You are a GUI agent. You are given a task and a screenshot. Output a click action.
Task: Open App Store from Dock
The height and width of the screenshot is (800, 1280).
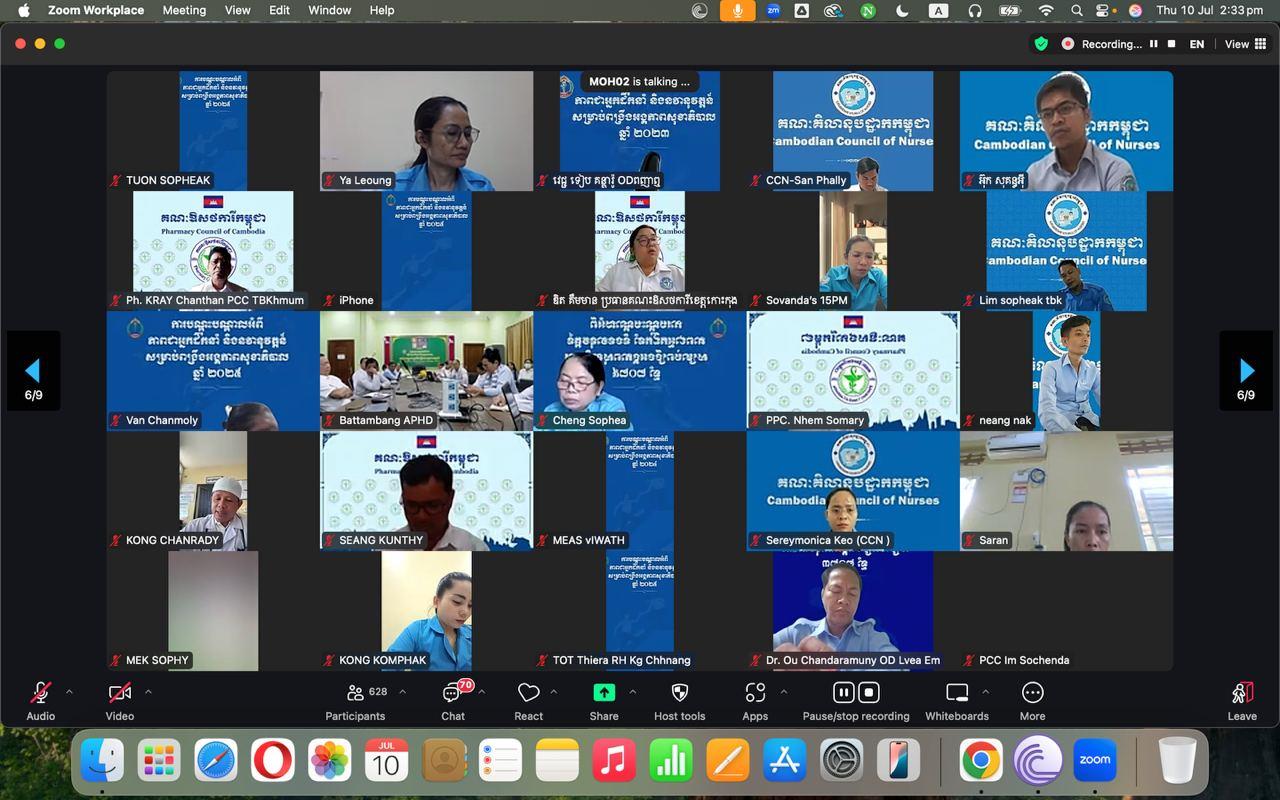(x=785, y=761)
